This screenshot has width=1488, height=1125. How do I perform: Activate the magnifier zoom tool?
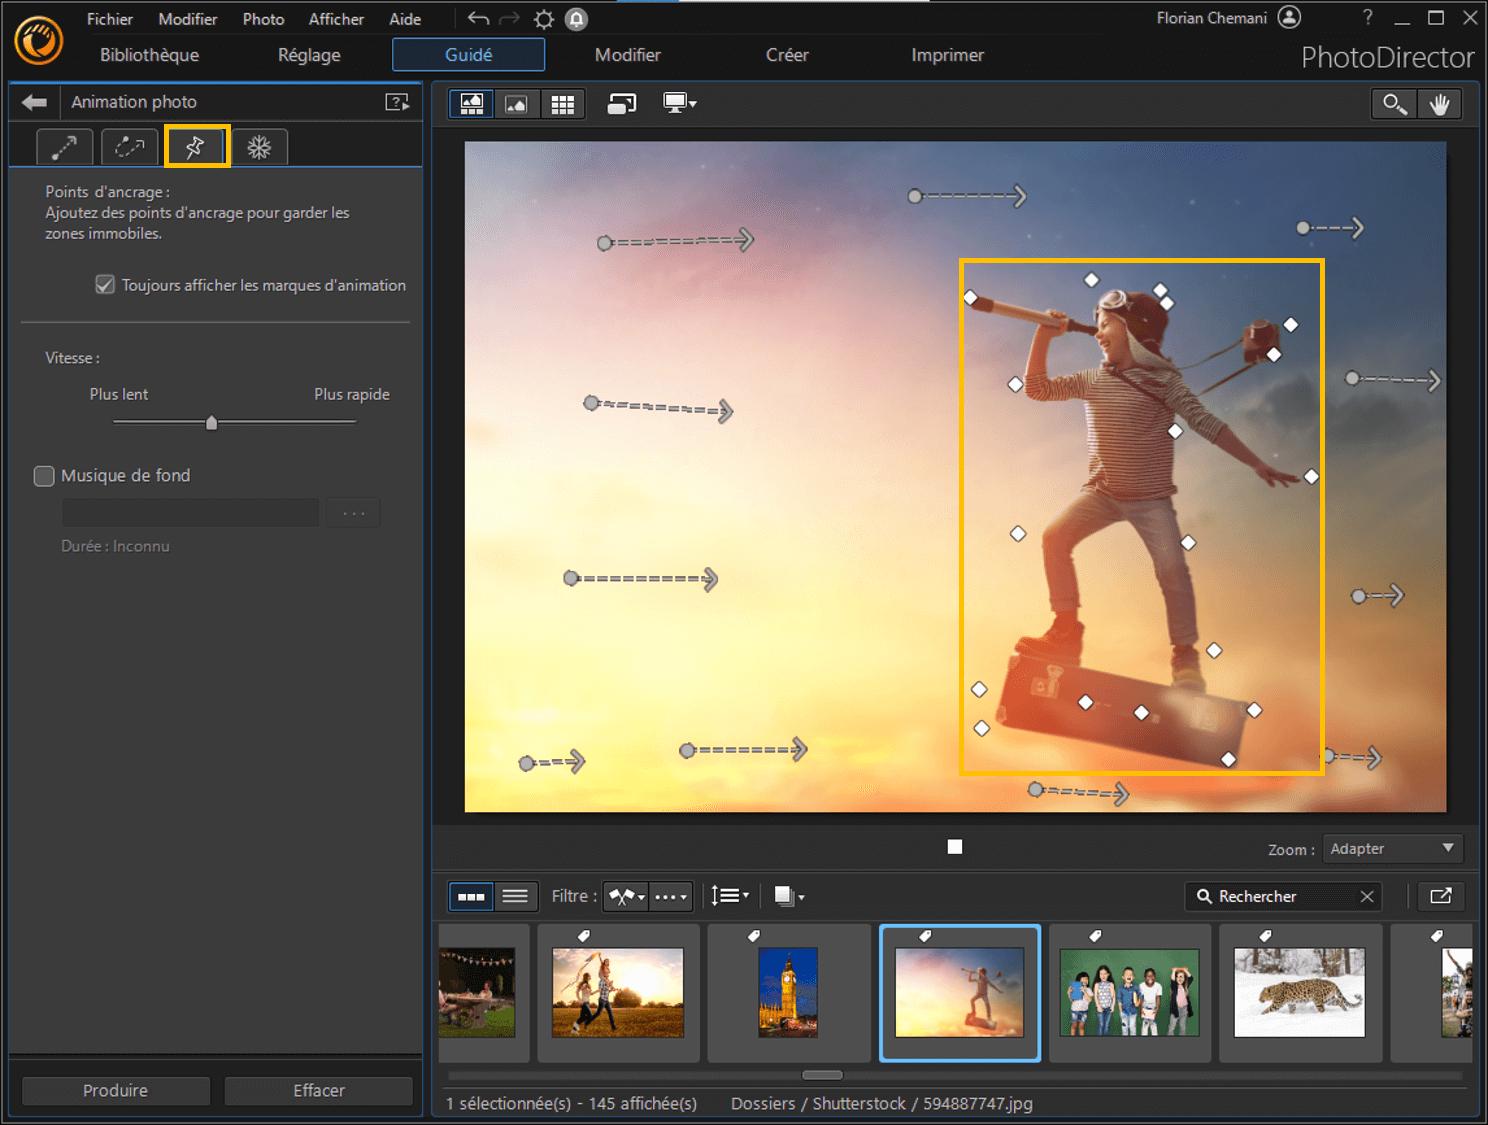[1393, 103]
